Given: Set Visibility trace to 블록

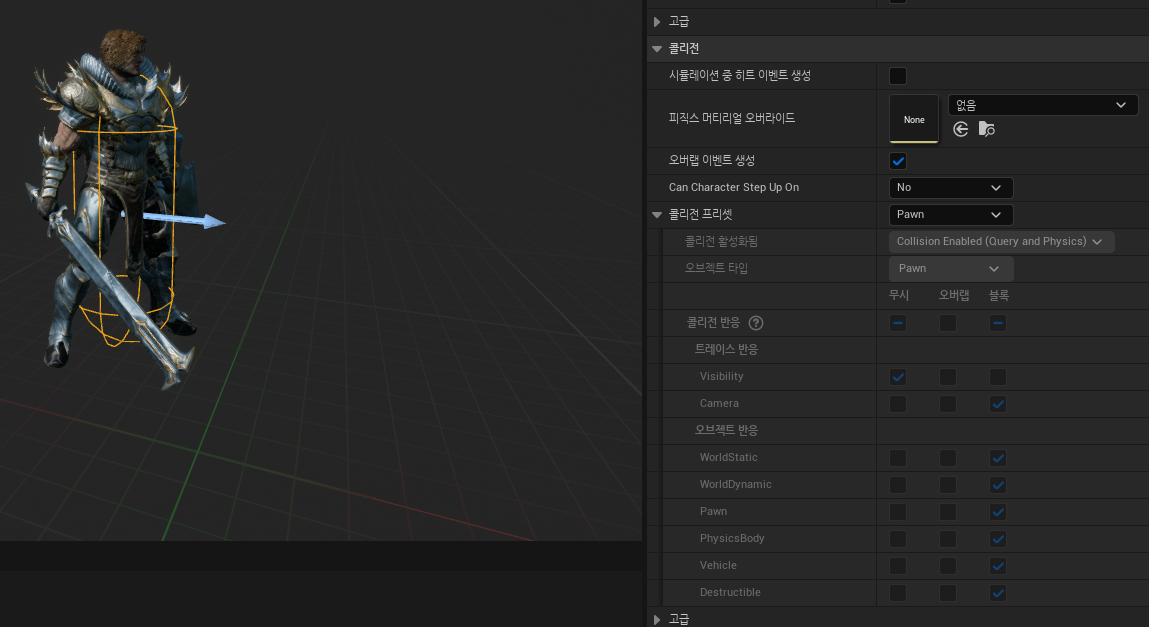Looking at the screenshot, I should pos(997,377).
